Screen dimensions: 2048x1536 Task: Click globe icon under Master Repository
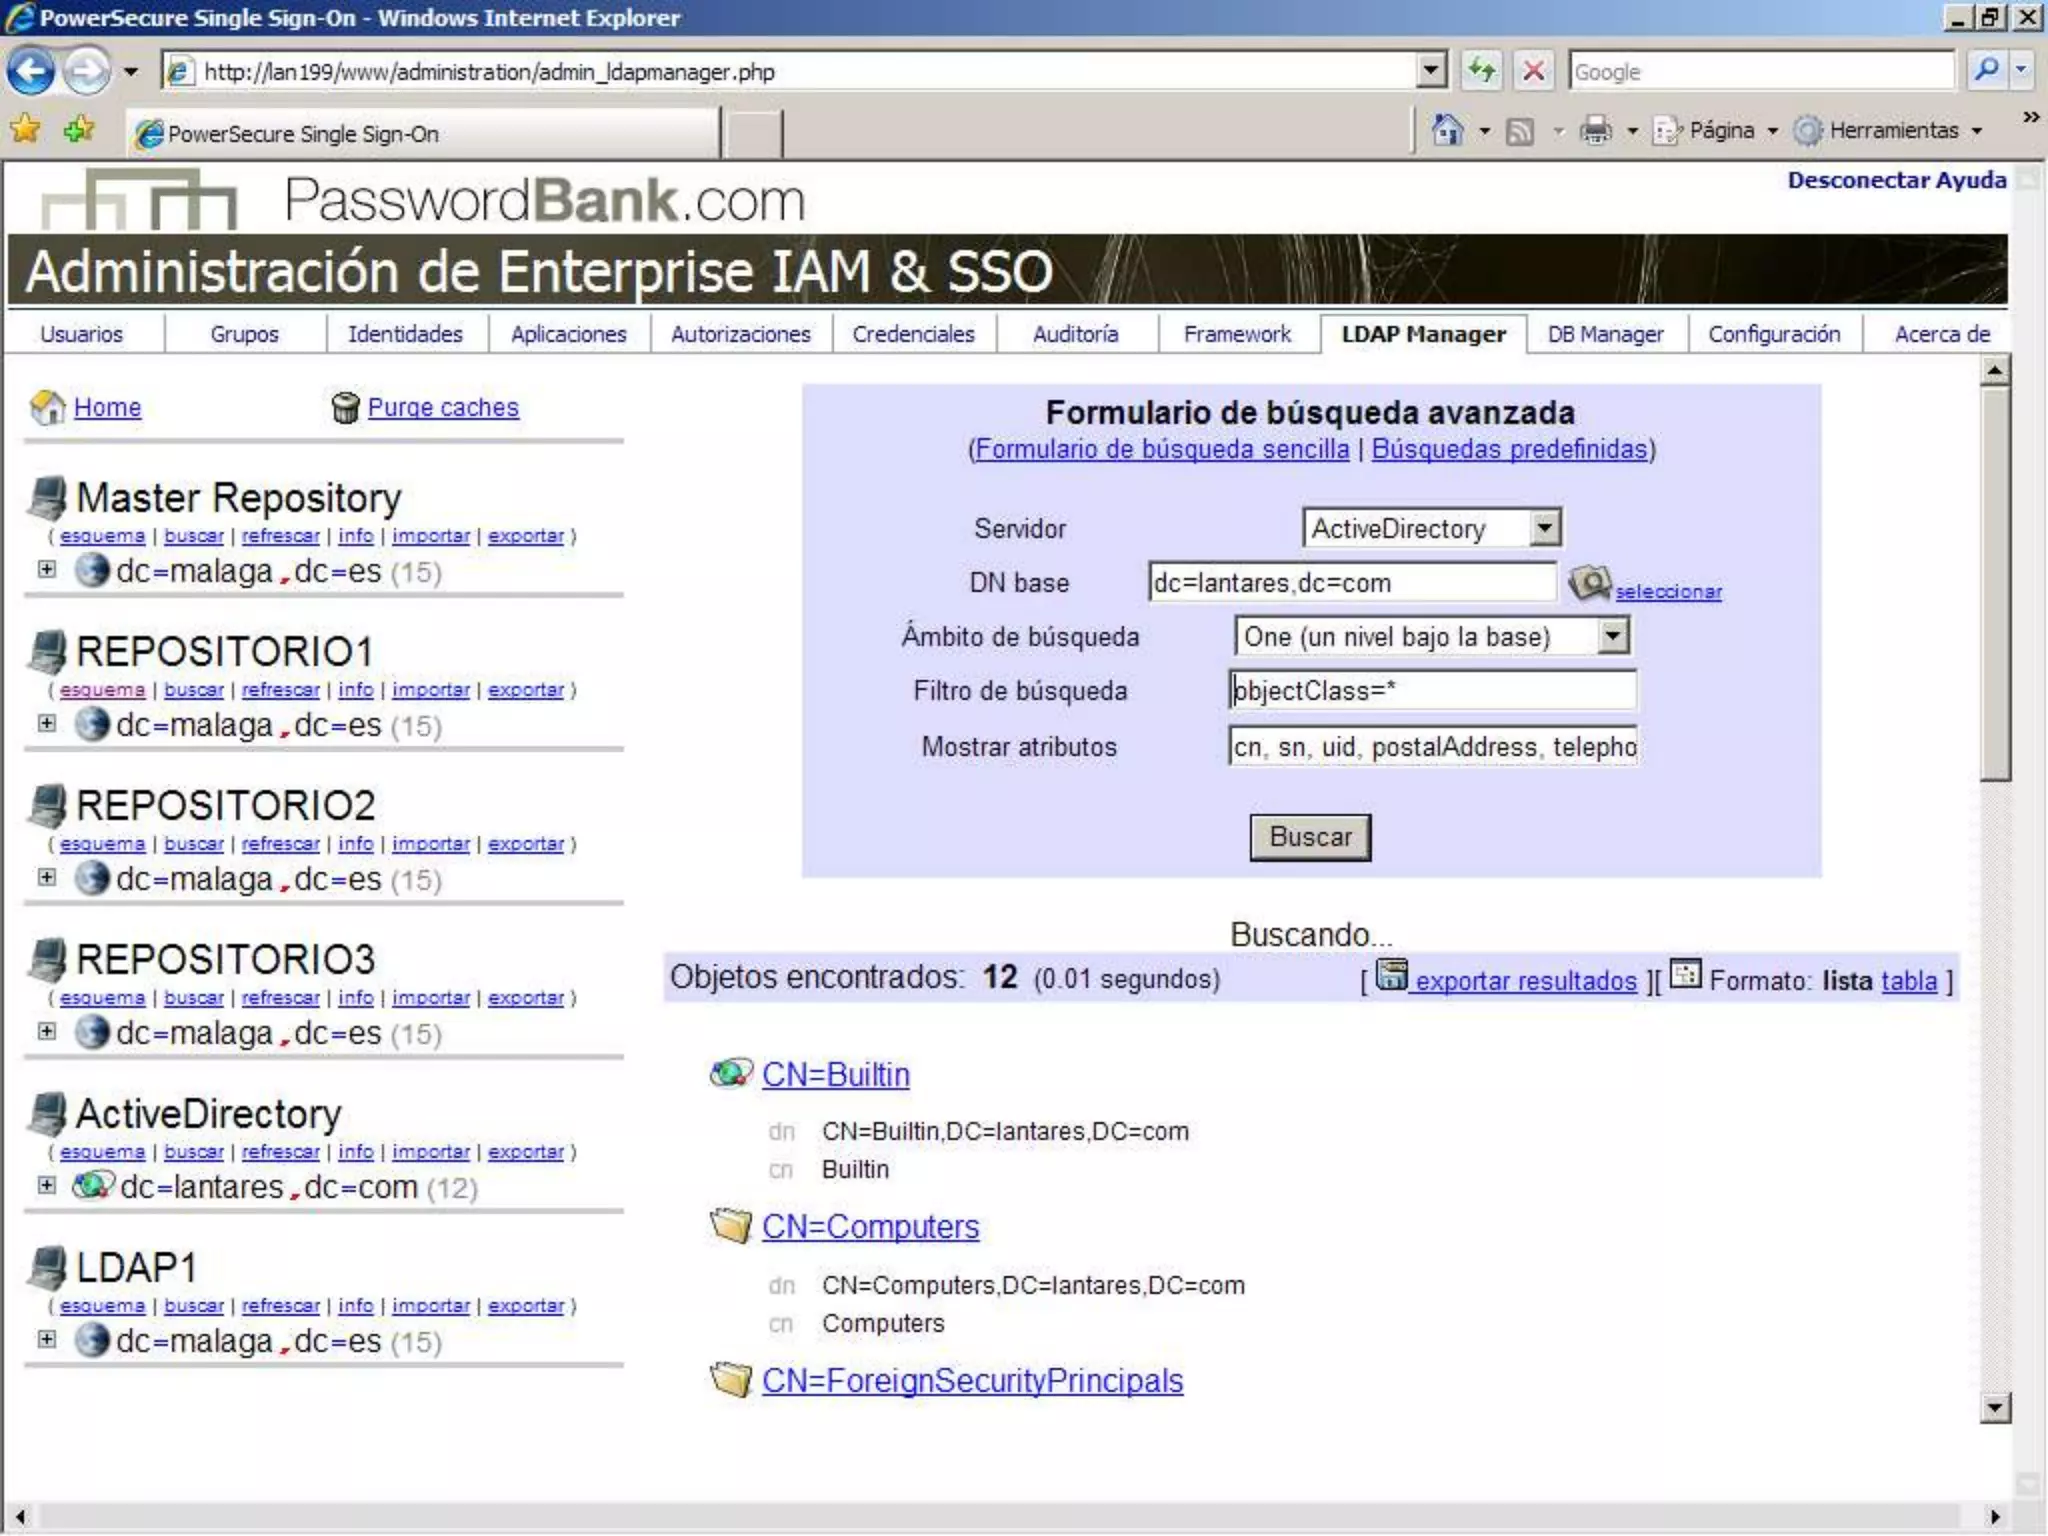pos(92,570)
